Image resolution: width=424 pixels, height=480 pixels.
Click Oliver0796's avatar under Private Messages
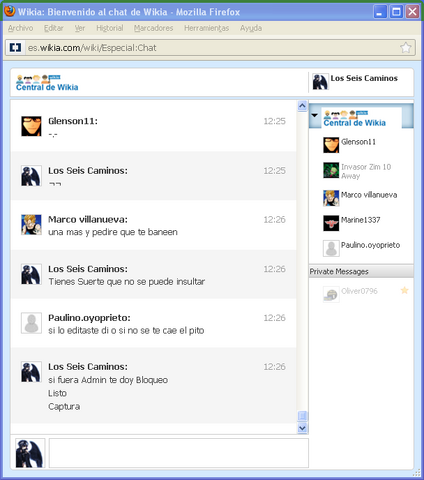(x=331, y=294)
